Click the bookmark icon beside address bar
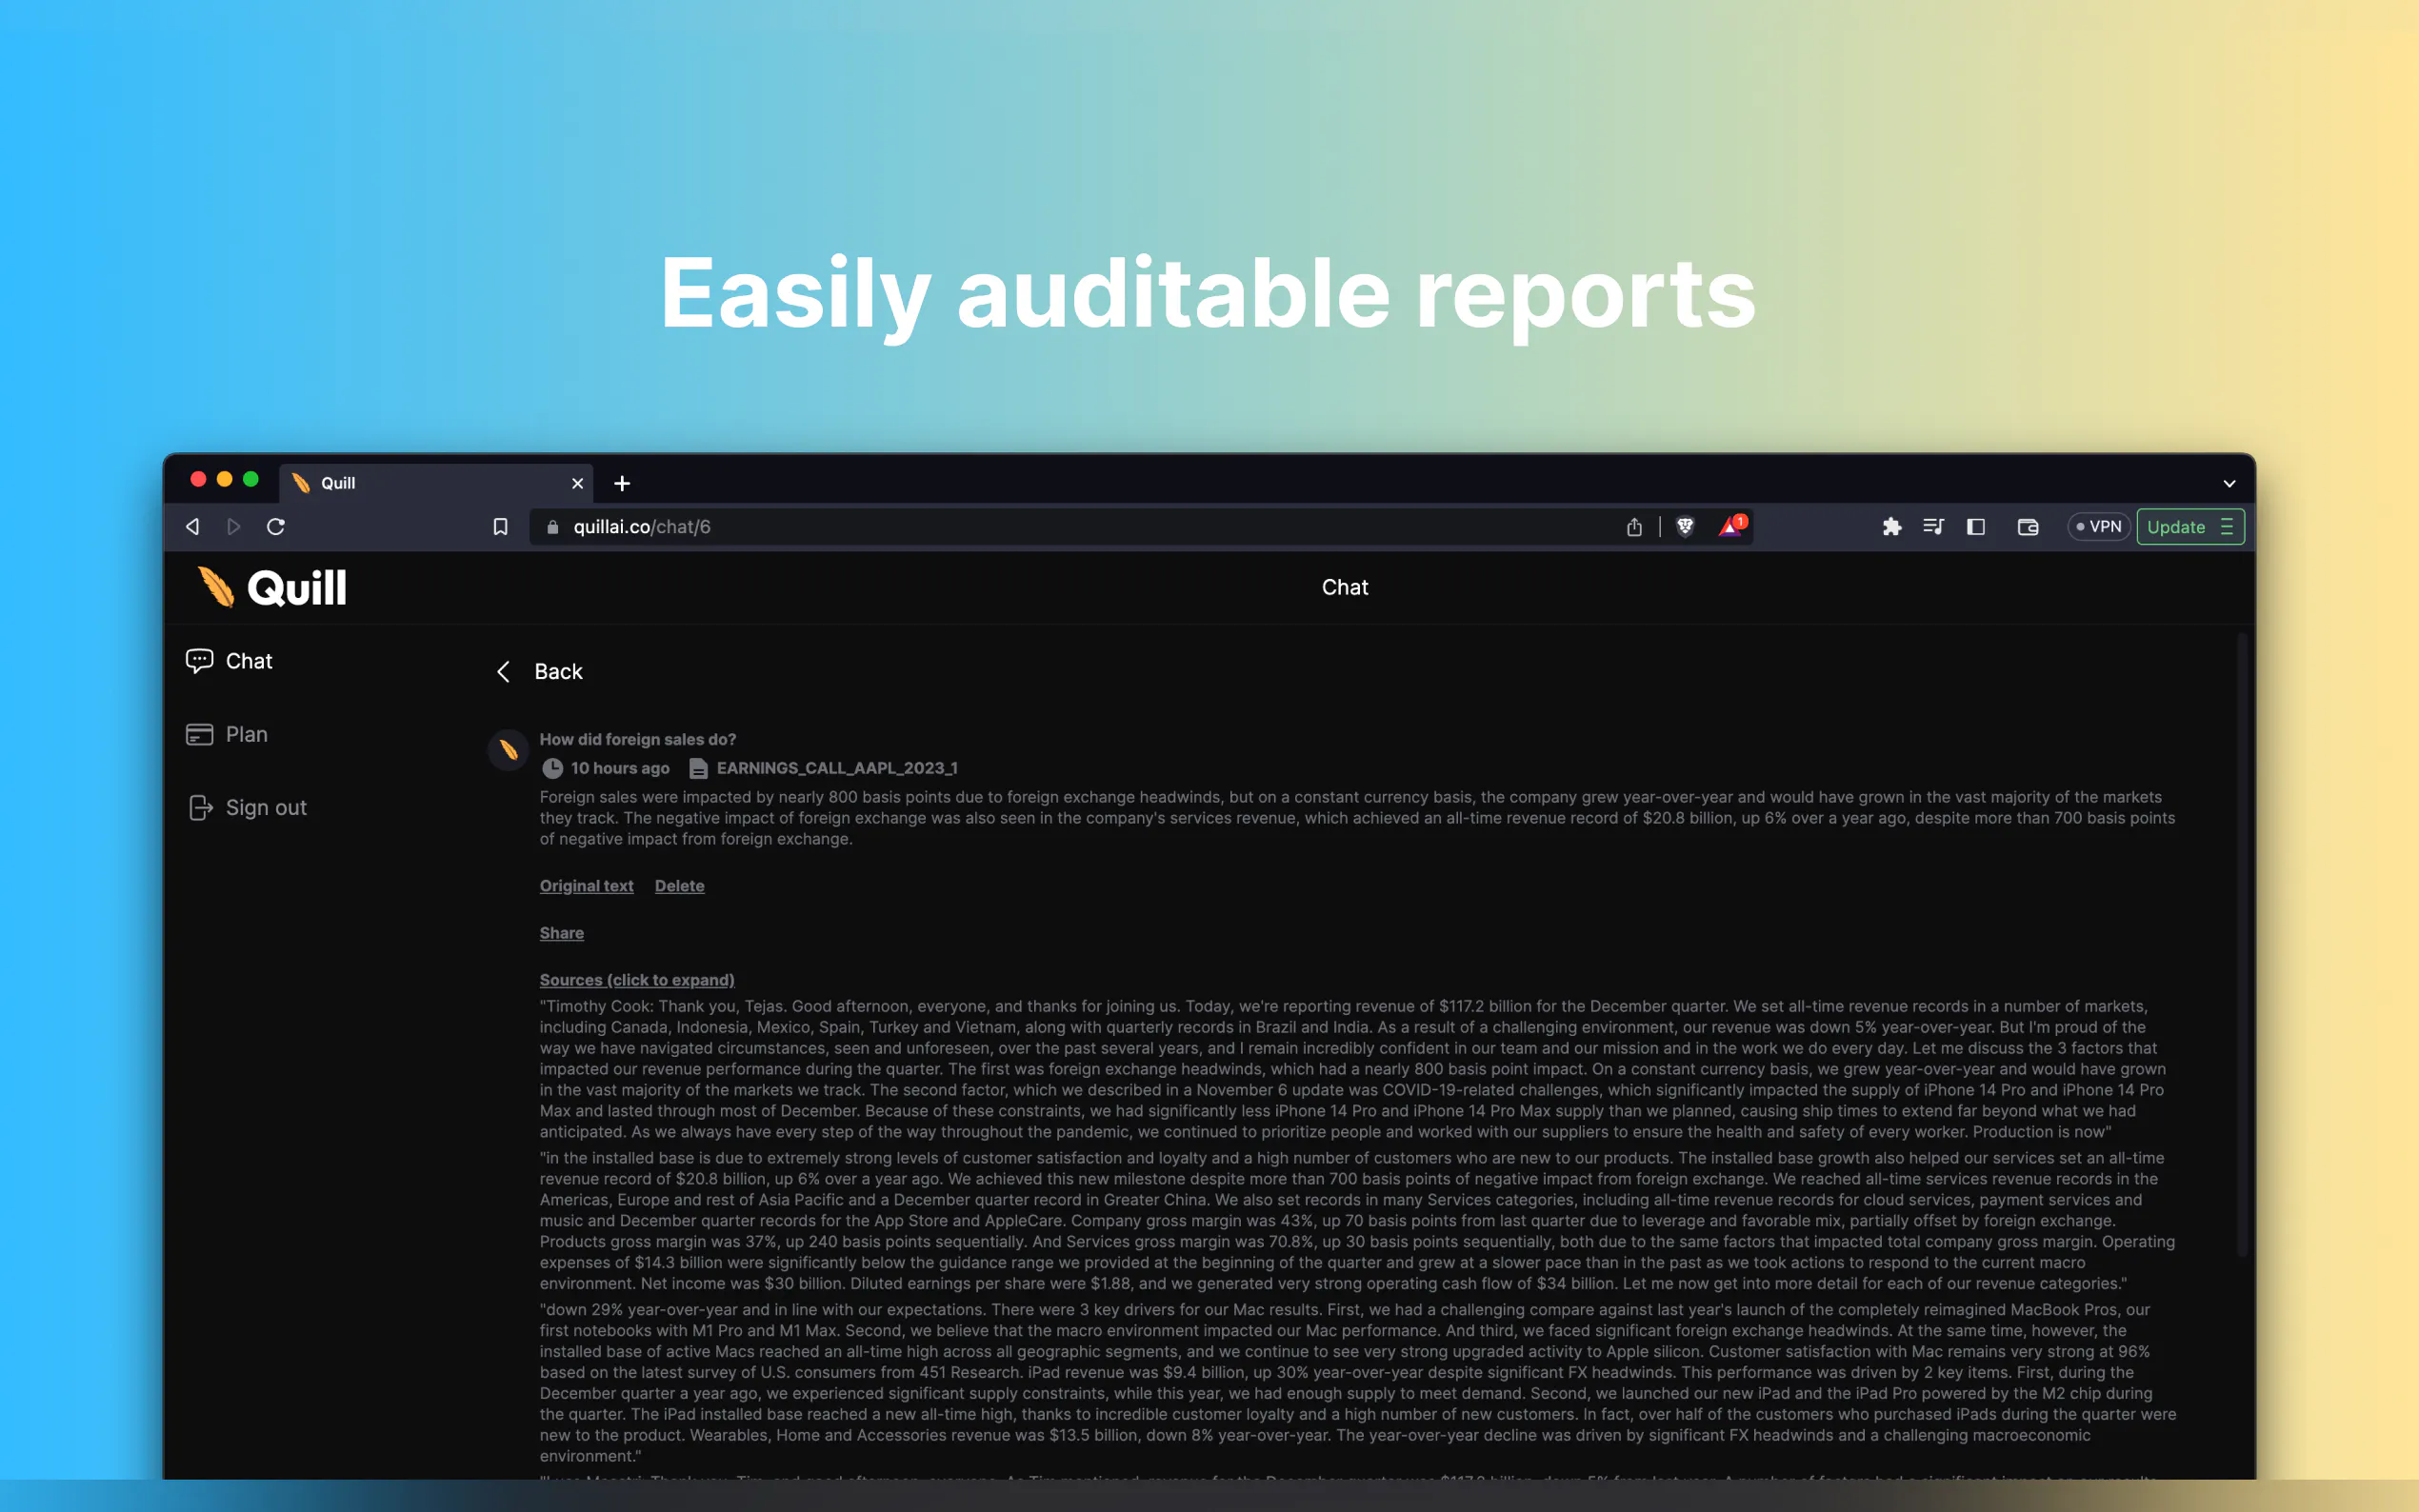Viewport: 2419px width, 1512px height. pos(501,527)
